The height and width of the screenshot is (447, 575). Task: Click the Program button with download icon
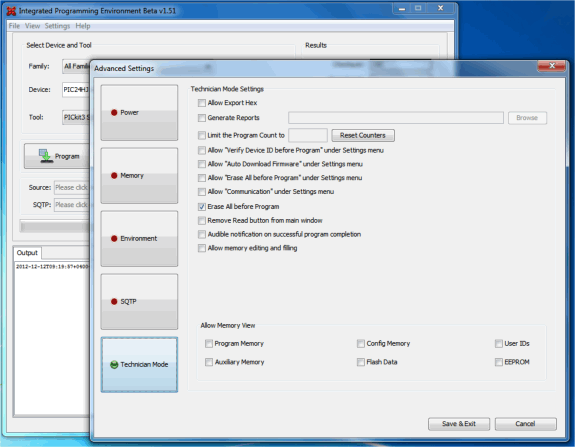(57, 156)
